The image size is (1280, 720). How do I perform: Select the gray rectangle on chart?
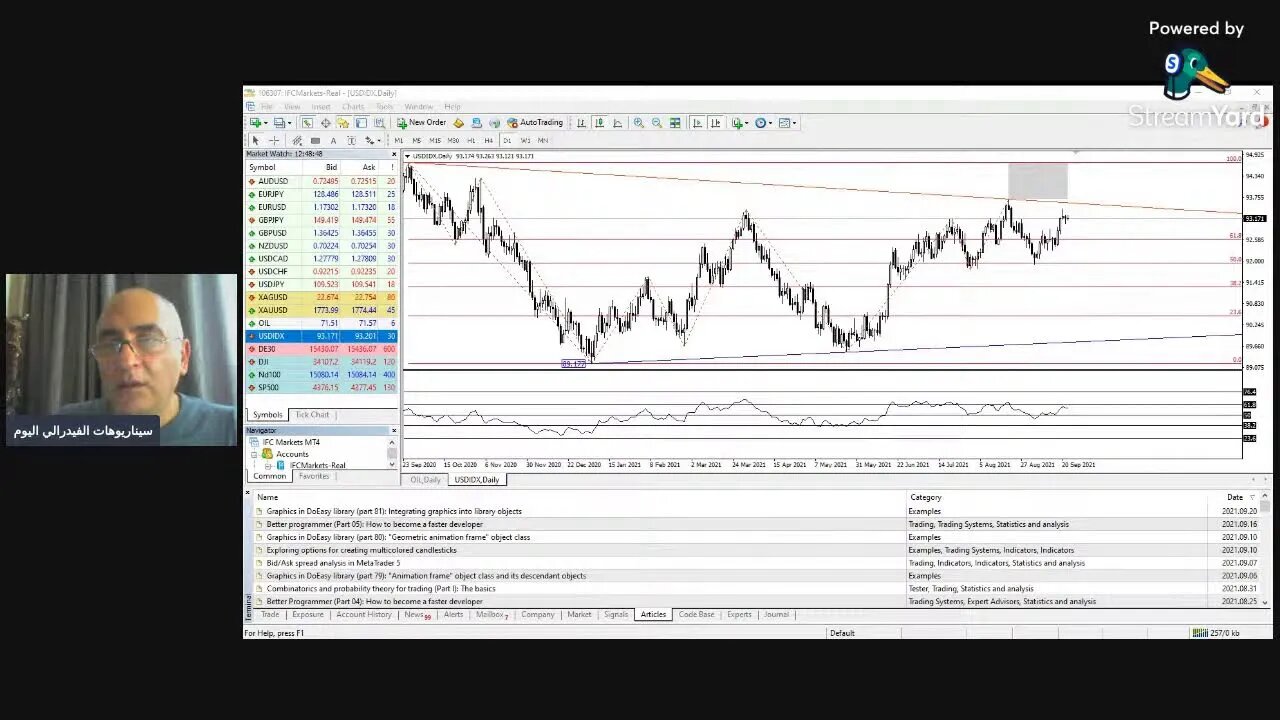pyautogui.click(x=1038, y=182)
